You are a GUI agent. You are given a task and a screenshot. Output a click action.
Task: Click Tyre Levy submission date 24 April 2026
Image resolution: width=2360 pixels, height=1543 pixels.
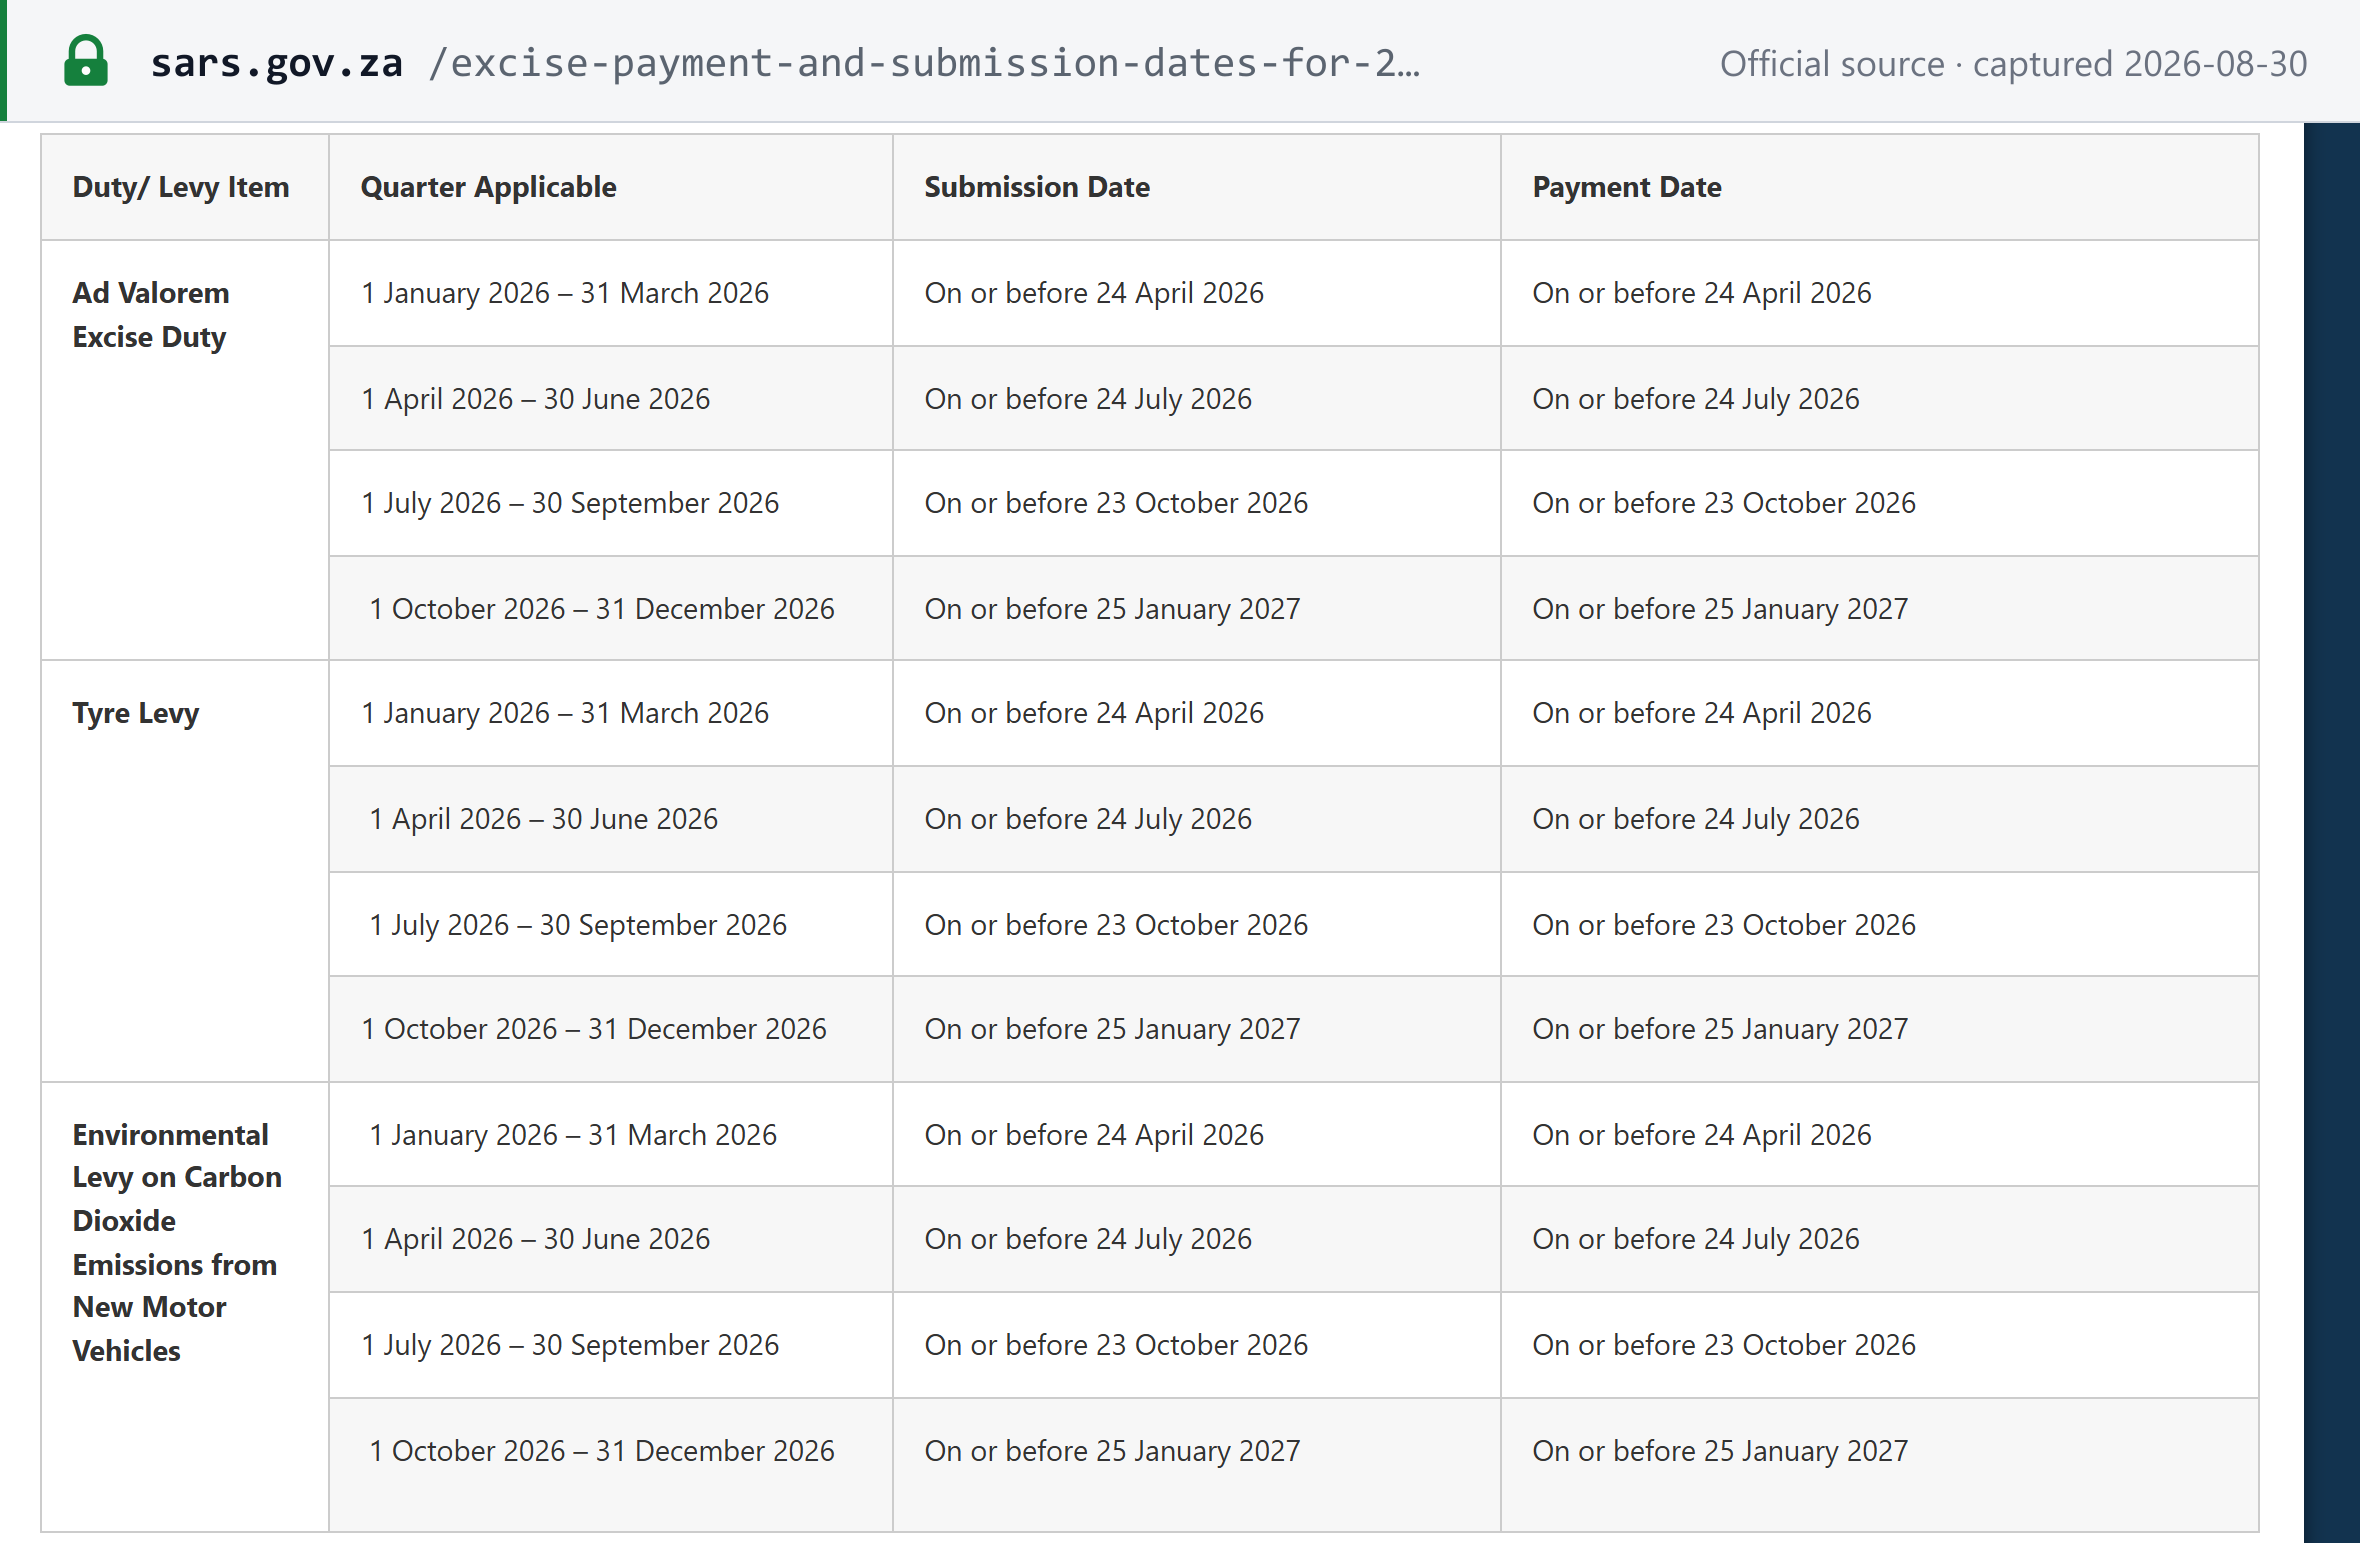(1094, 713)
